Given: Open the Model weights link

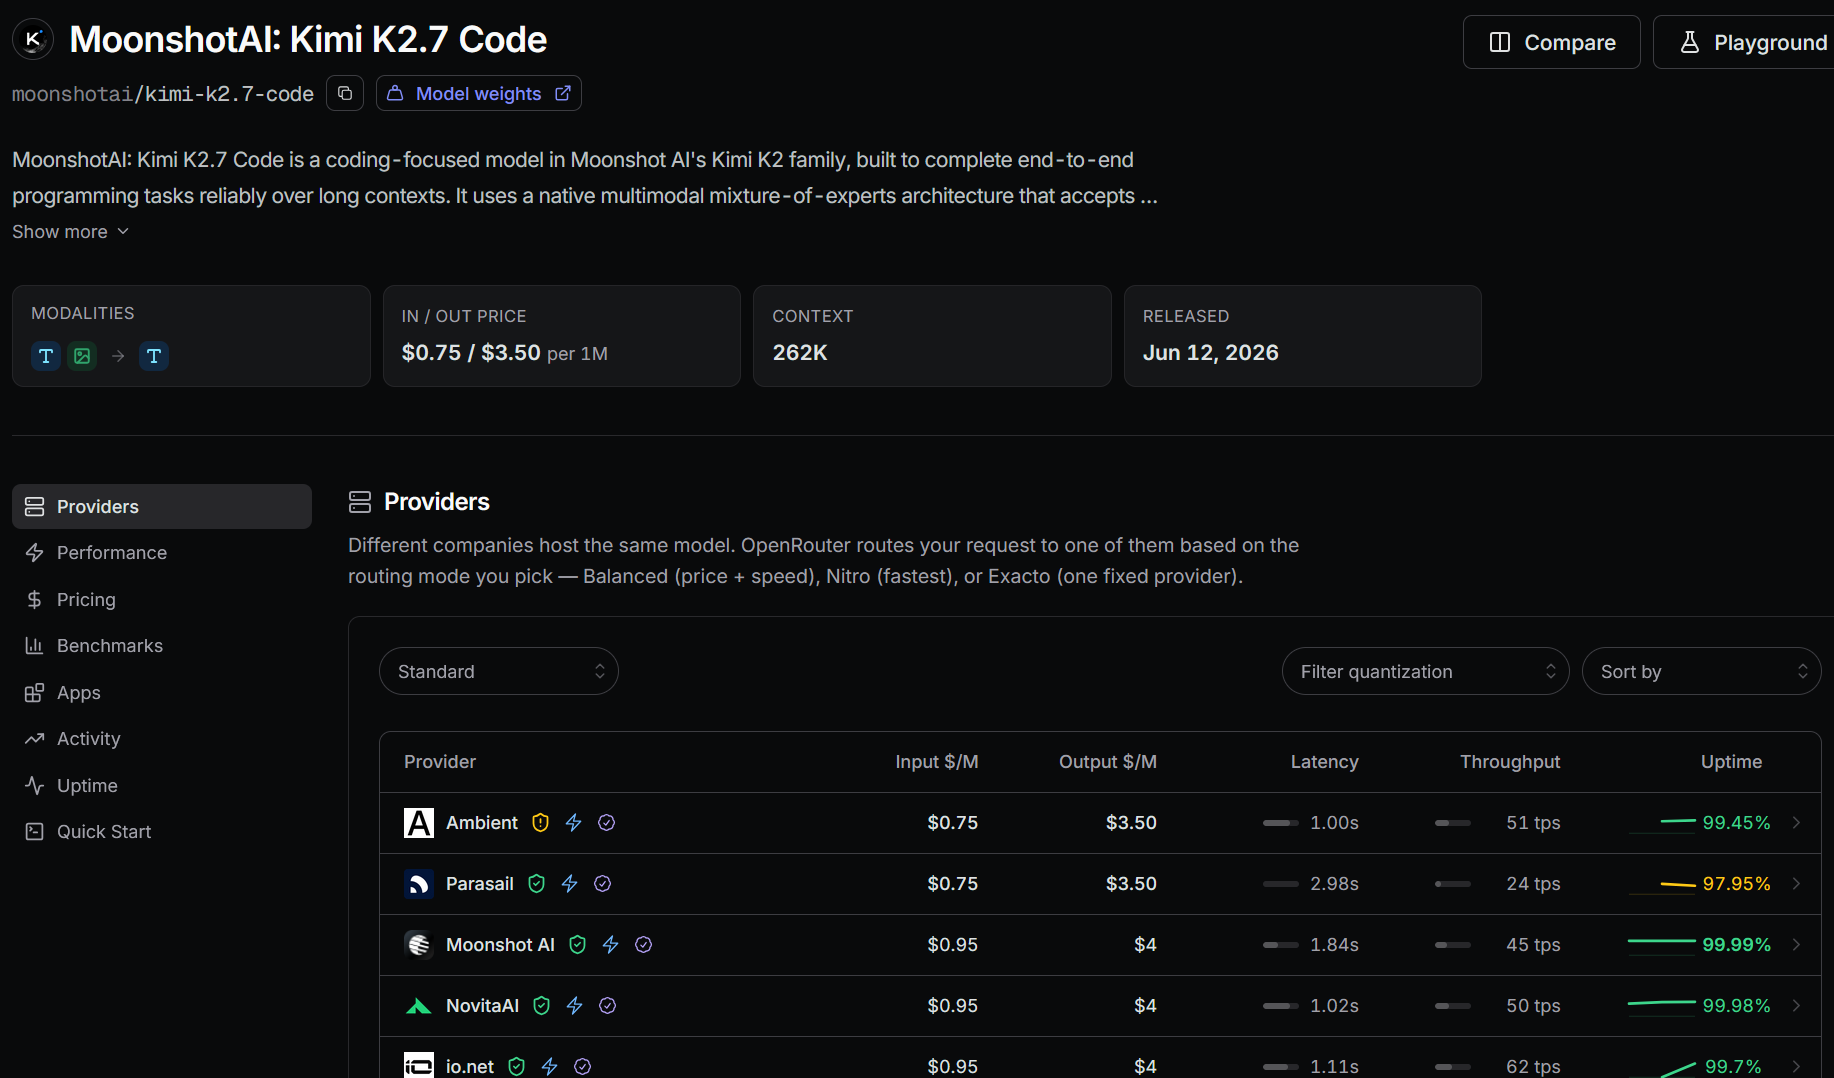Looking at the screenshot, I should (478, 94).
